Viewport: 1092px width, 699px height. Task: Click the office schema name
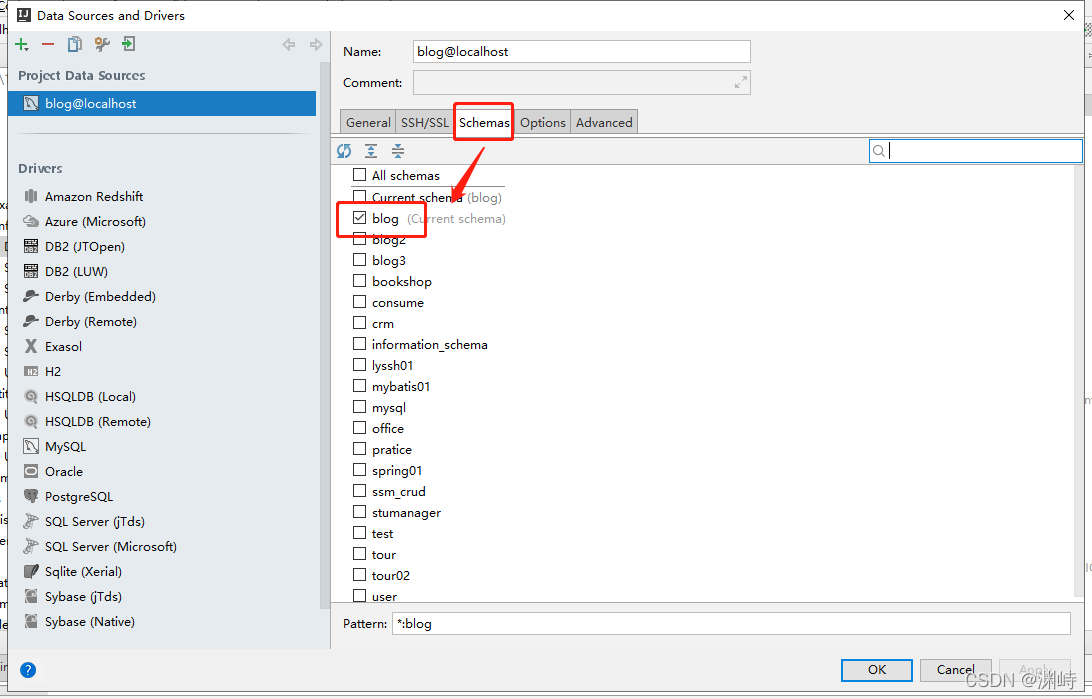coord(388,429)
